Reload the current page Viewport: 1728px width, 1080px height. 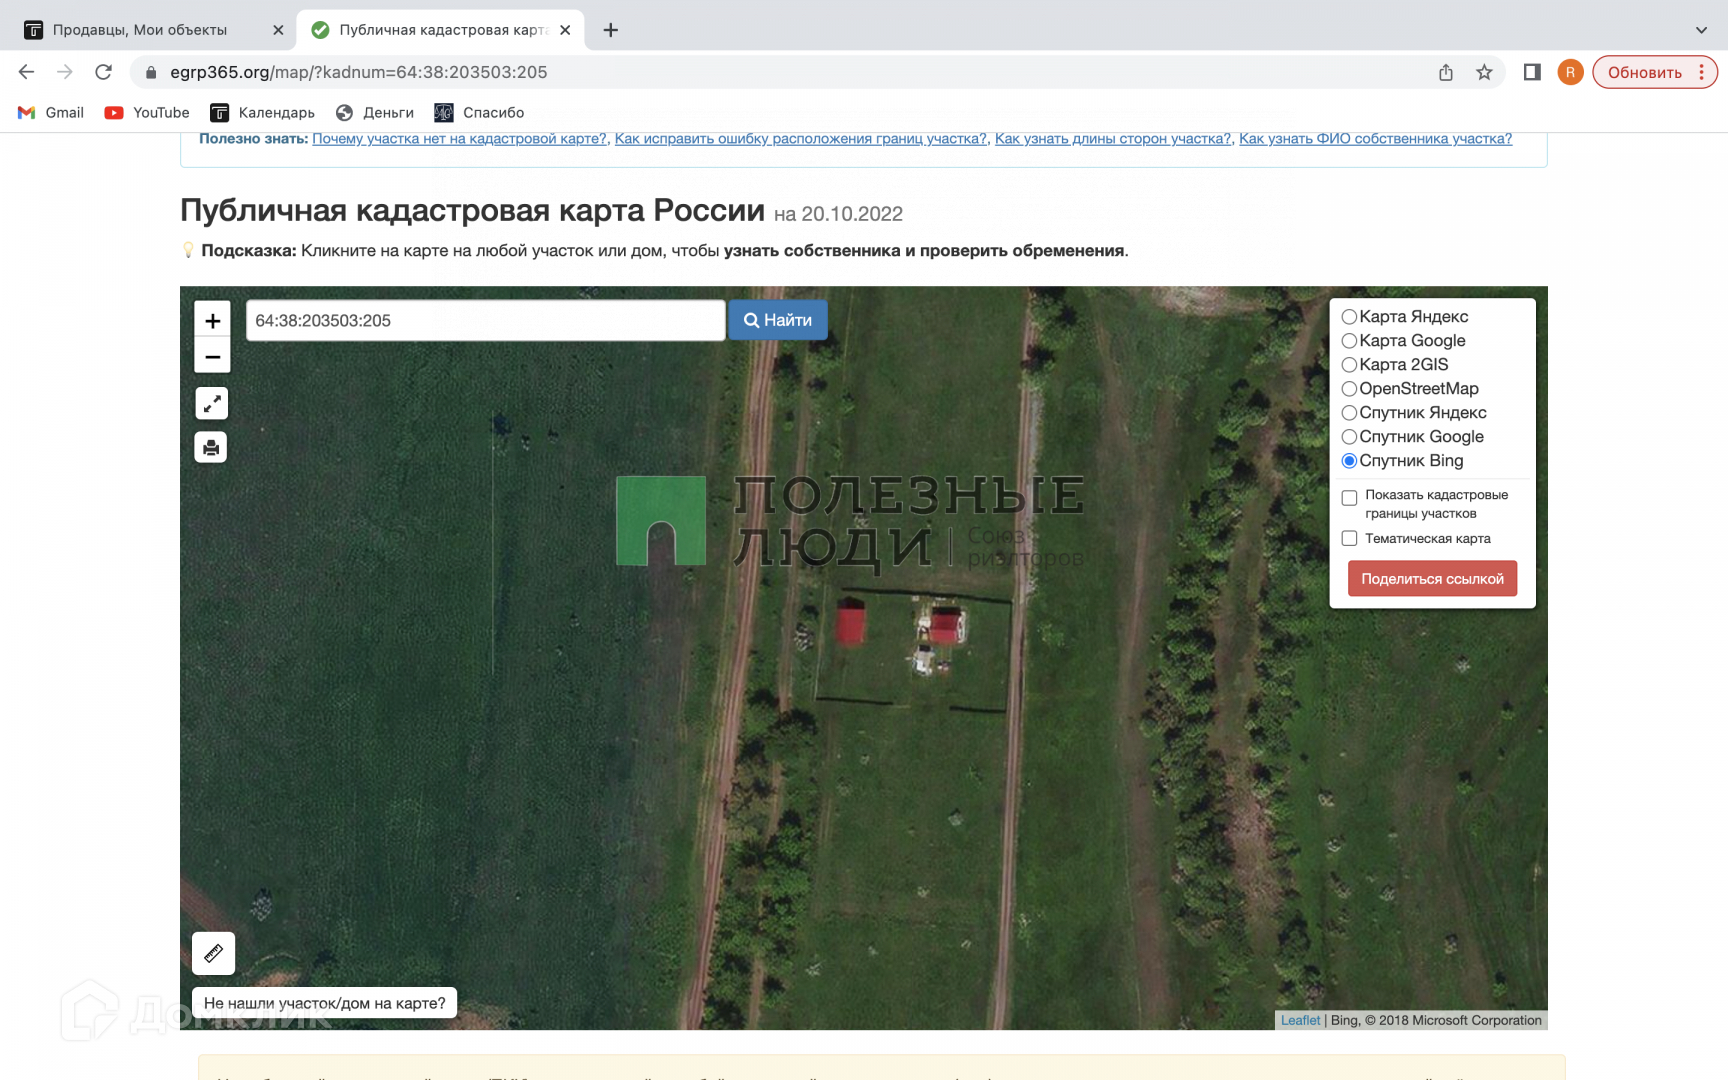pyautogui.click(x=103, y=72)
